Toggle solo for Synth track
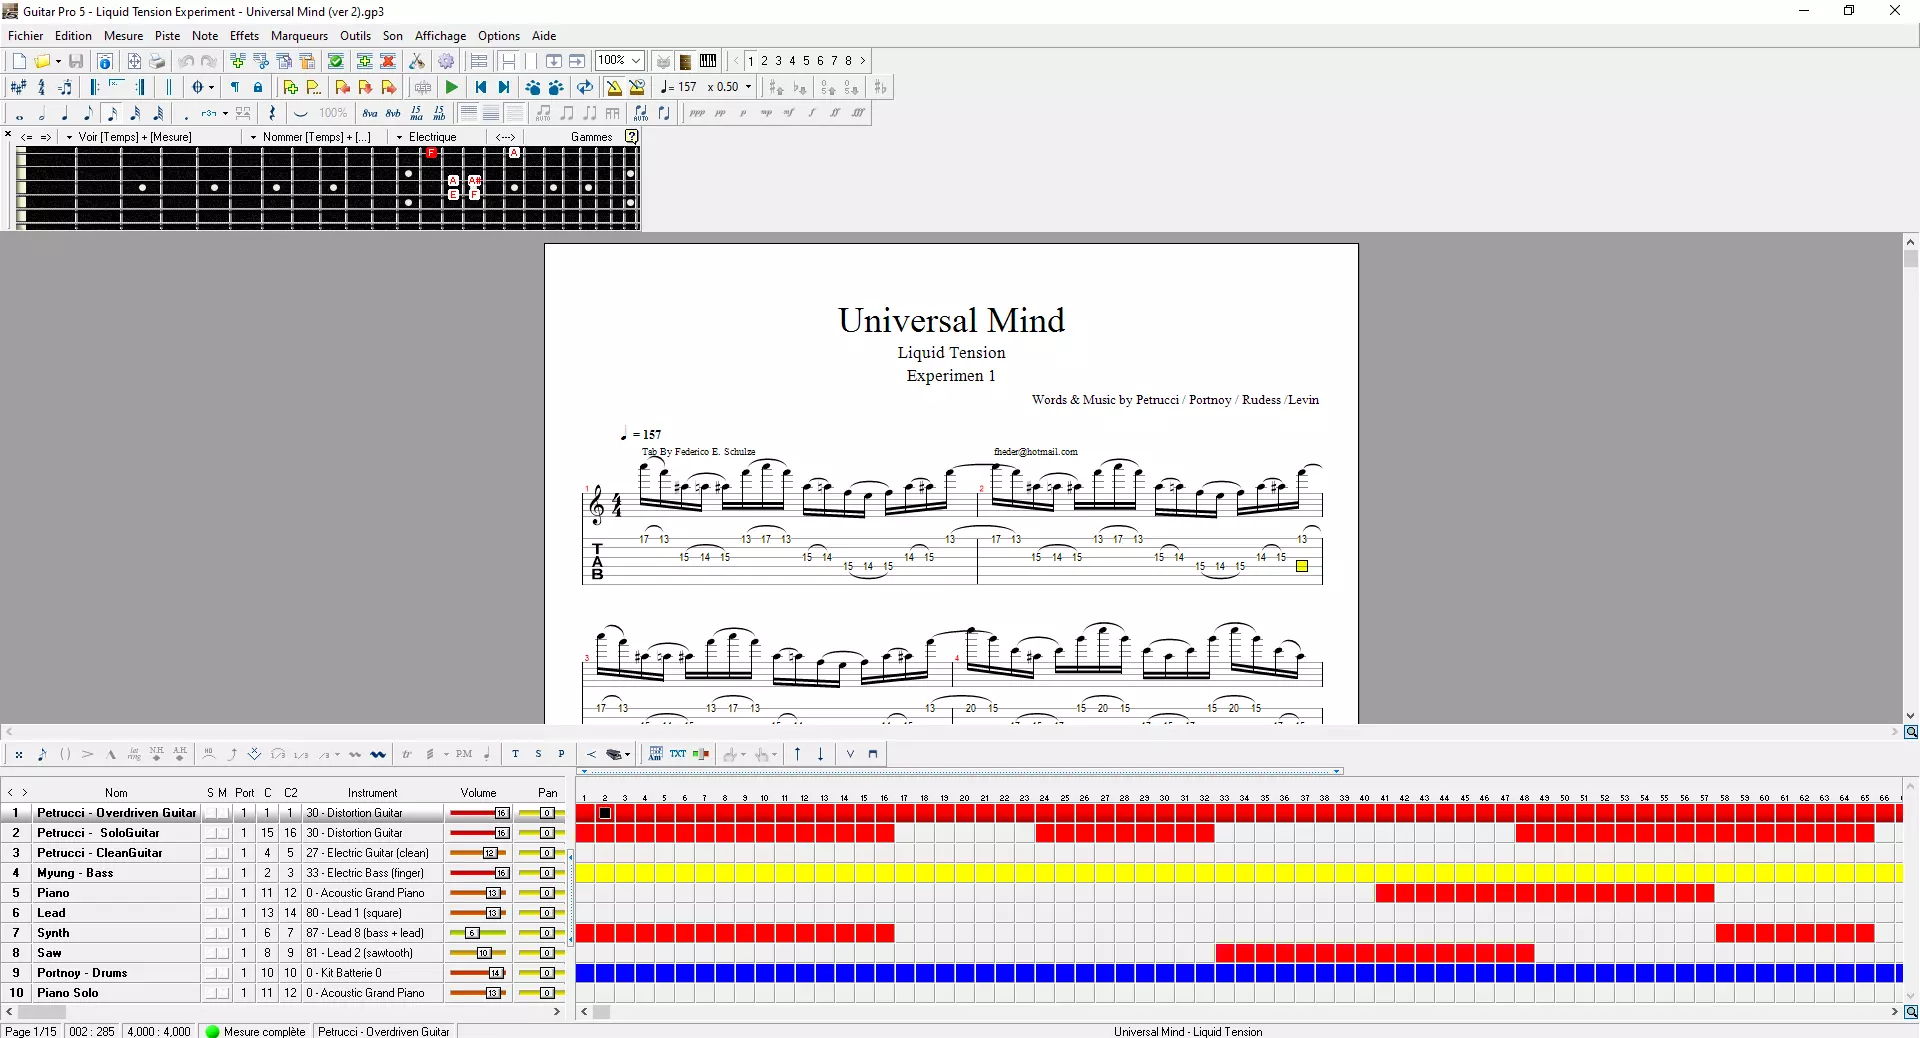Screen dimensions: 1920x1038 [x=210, y=933]
